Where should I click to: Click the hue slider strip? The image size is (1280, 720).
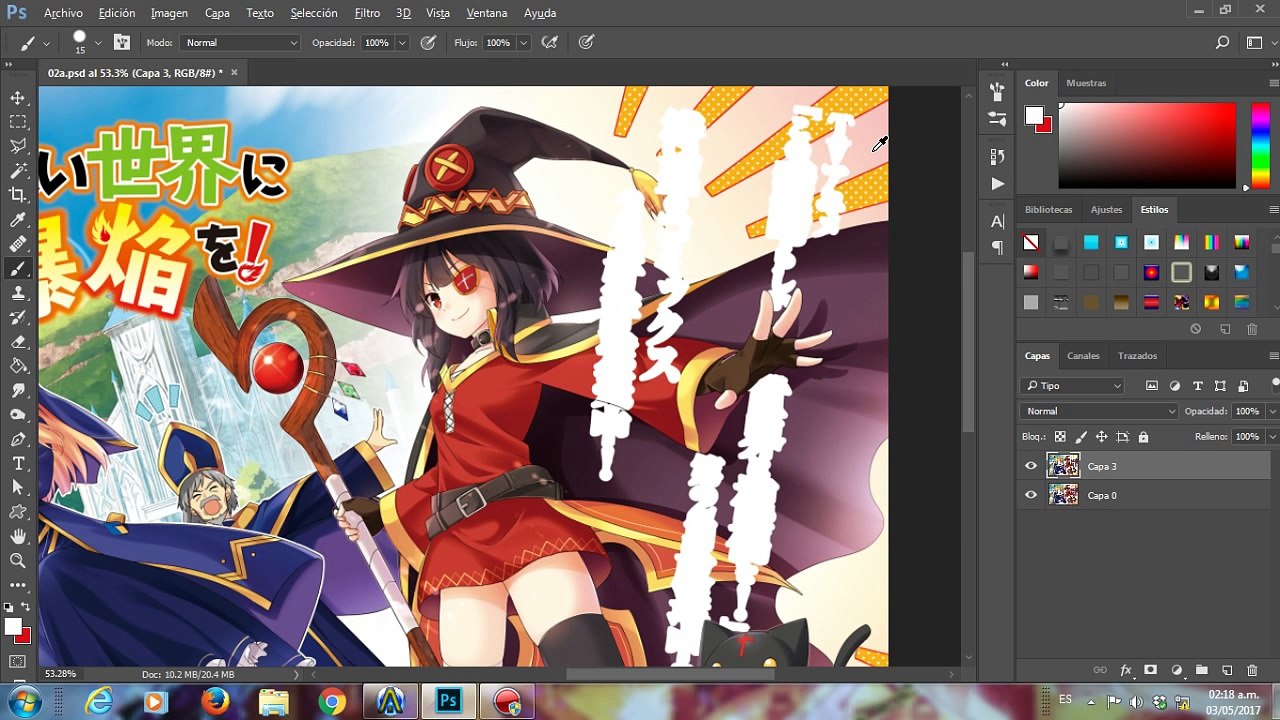click(1260, 145)
